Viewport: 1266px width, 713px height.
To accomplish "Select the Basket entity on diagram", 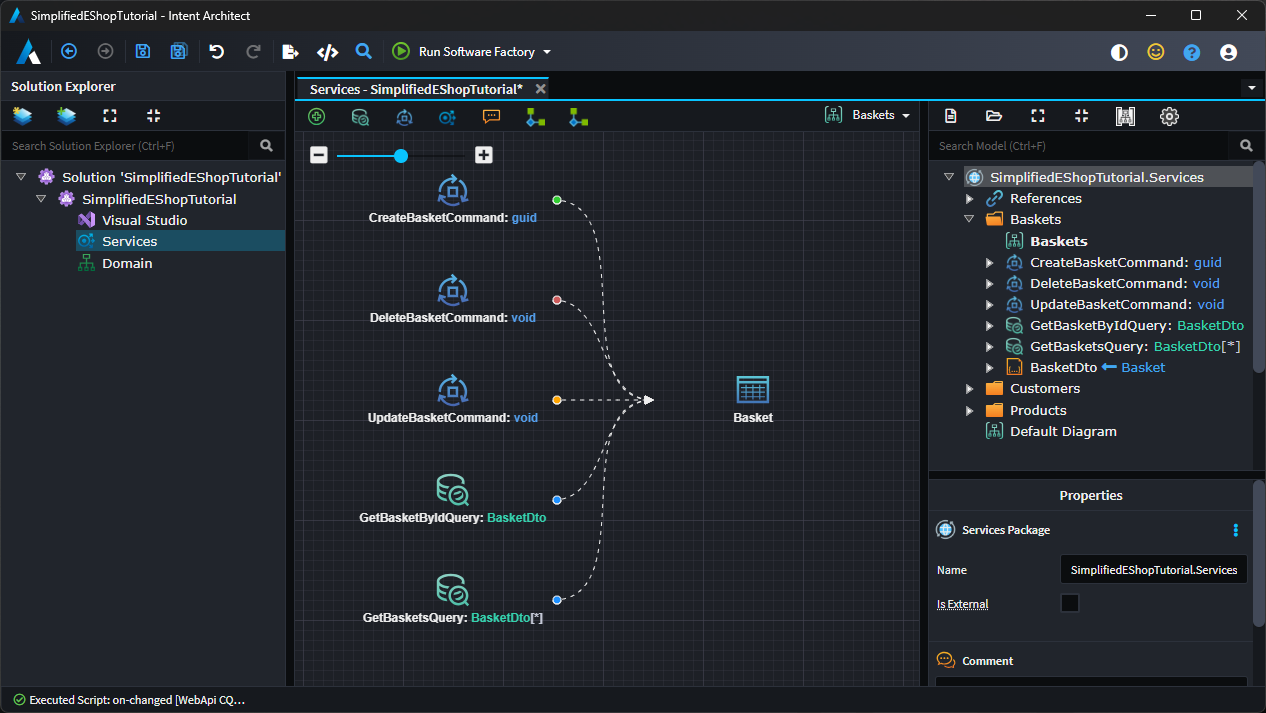I will tap(752, 399).
